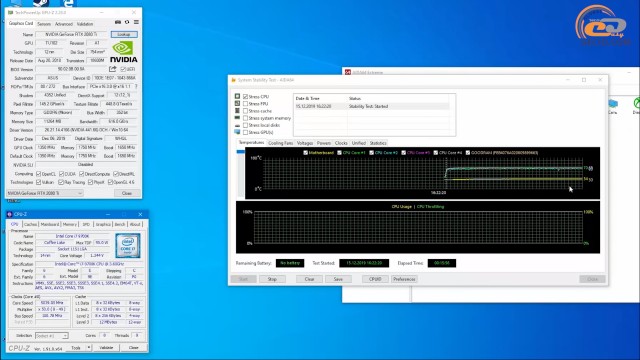Switch to Clocks tab
Viewport: 640px width, 360px height.
(x=341, y=143)
